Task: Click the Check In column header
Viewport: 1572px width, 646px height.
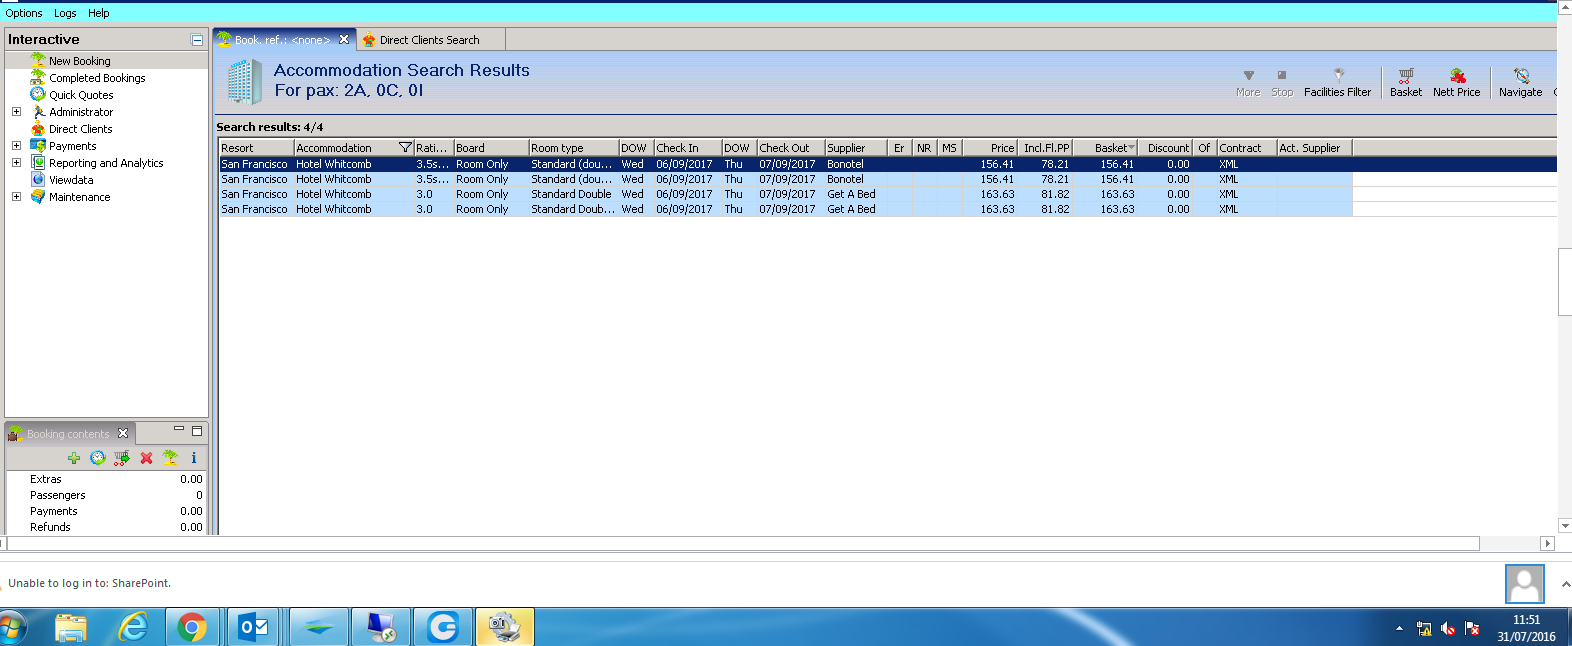Action: point(687,148)
